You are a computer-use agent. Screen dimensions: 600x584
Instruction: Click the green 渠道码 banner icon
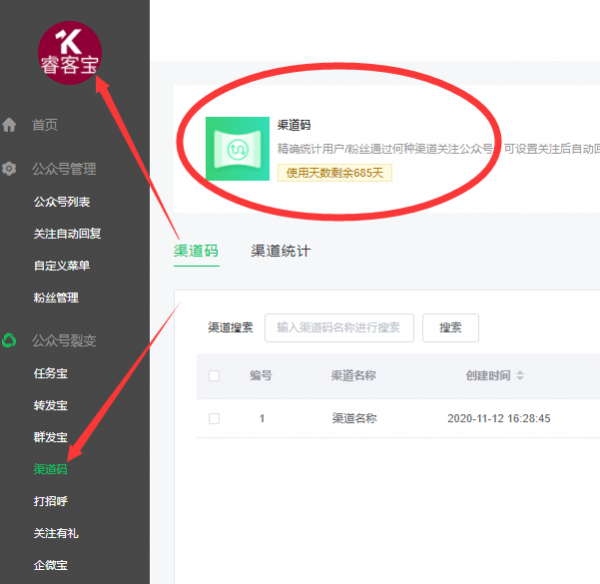point(237,149)
